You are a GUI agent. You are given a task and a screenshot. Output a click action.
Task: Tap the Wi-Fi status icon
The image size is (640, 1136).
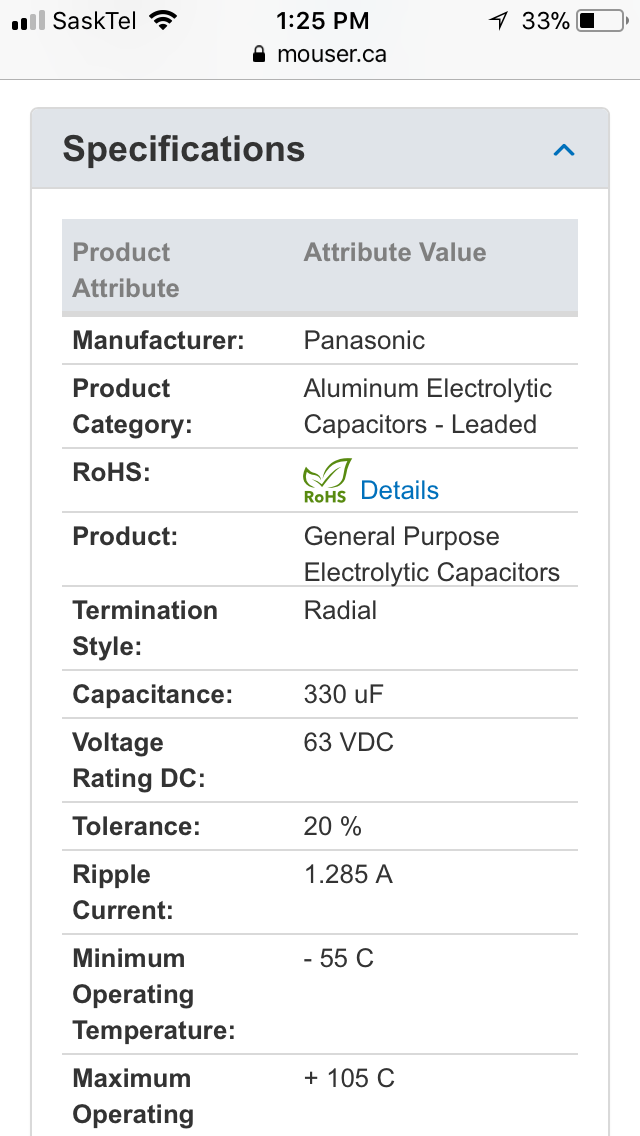[163, 20]
